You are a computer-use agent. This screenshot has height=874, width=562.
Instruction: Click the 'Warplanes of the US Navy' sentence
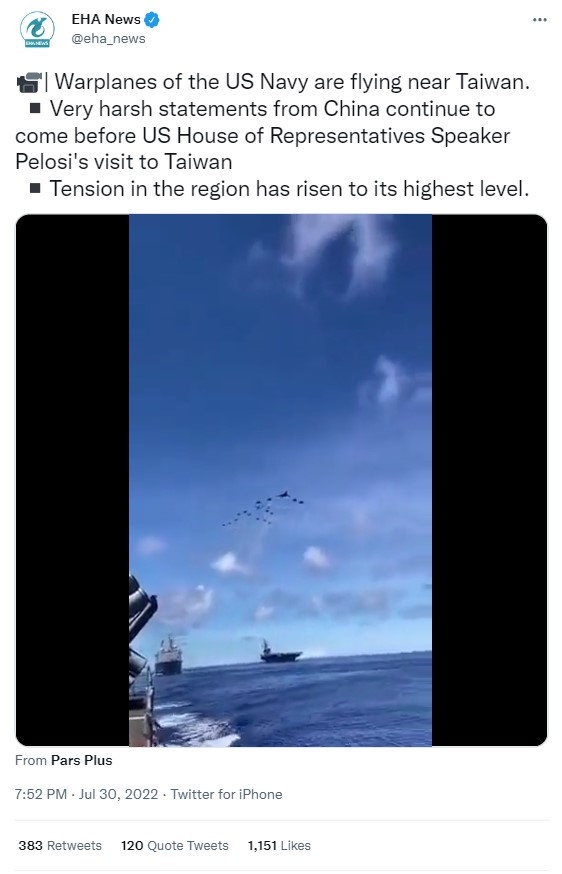292,82
